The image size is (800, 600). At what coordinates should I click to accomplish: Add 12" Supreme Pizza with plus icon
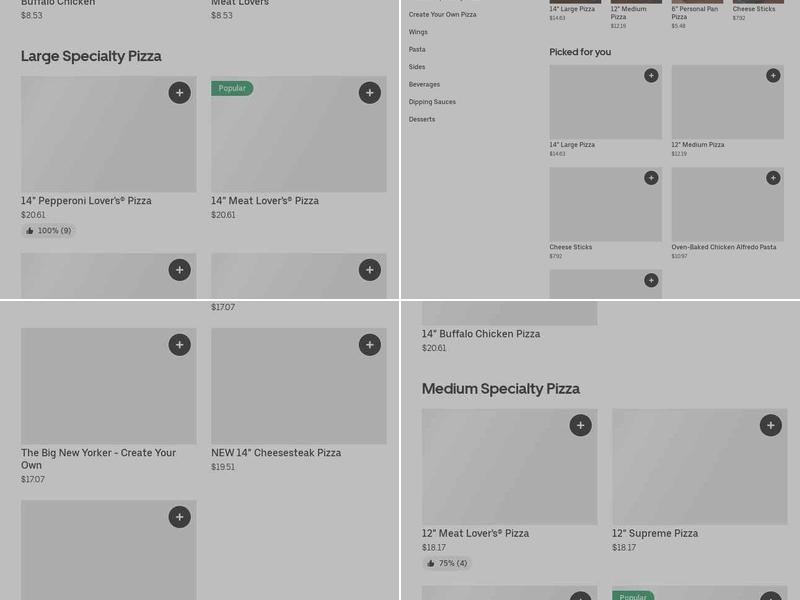click(x=771, y=426)
